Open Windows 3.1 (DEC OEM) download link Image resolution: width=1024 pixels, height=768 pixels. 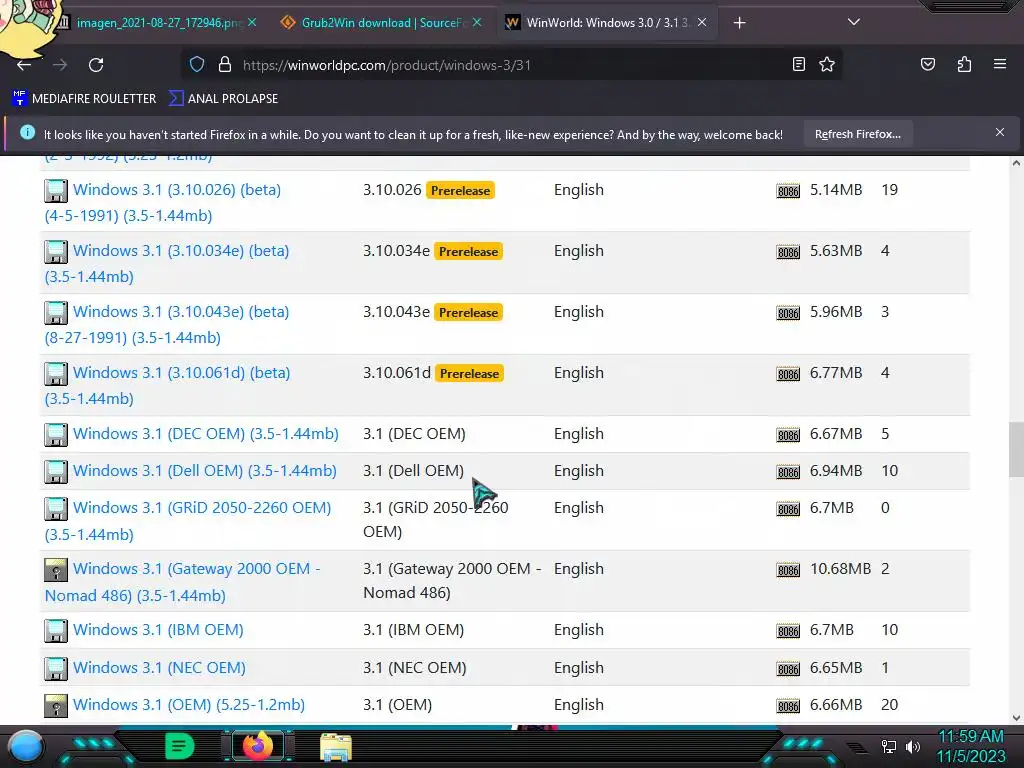click(x=206, y=434)
